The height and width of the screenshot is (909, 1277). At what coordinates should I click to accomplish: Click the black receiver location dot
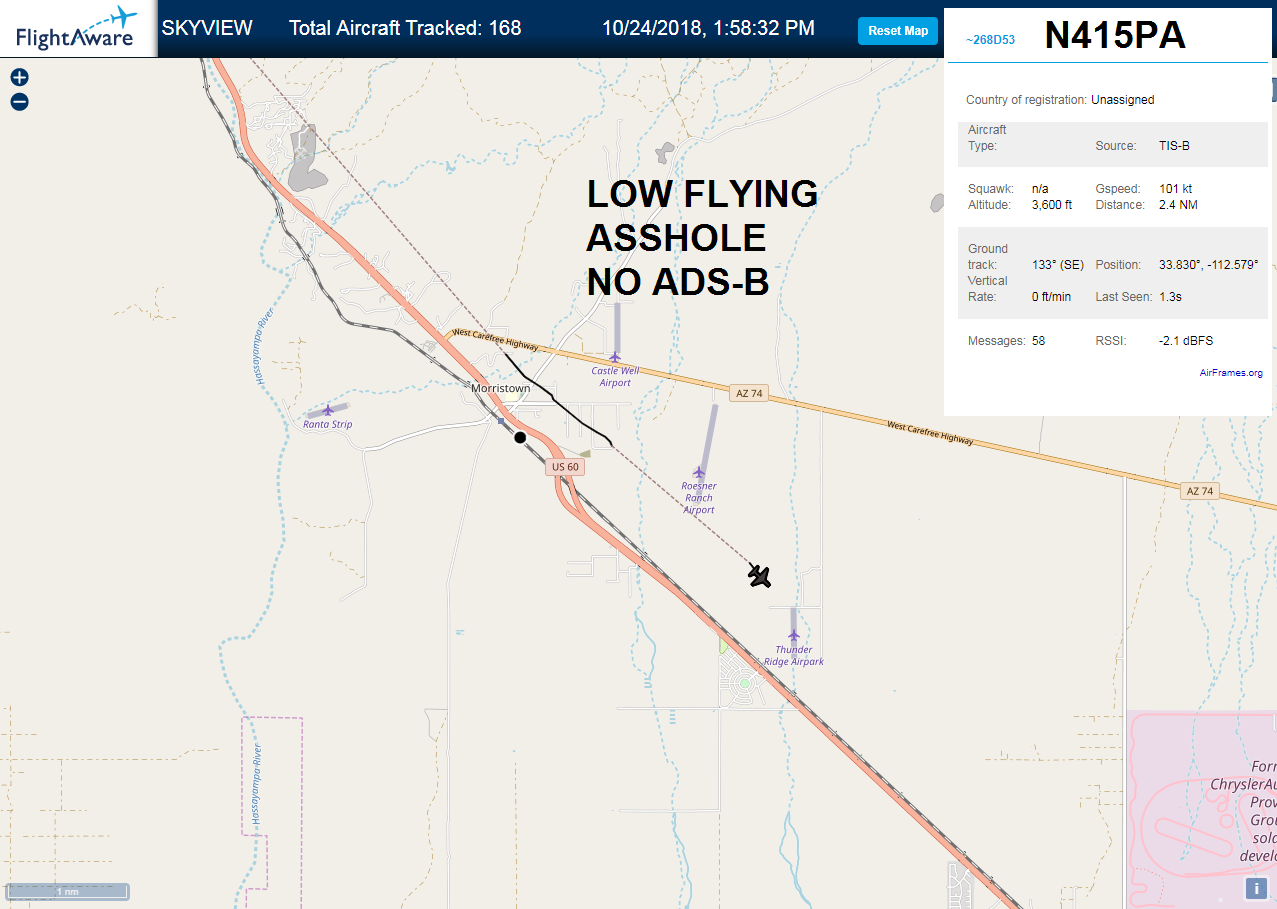coord(519,437)
